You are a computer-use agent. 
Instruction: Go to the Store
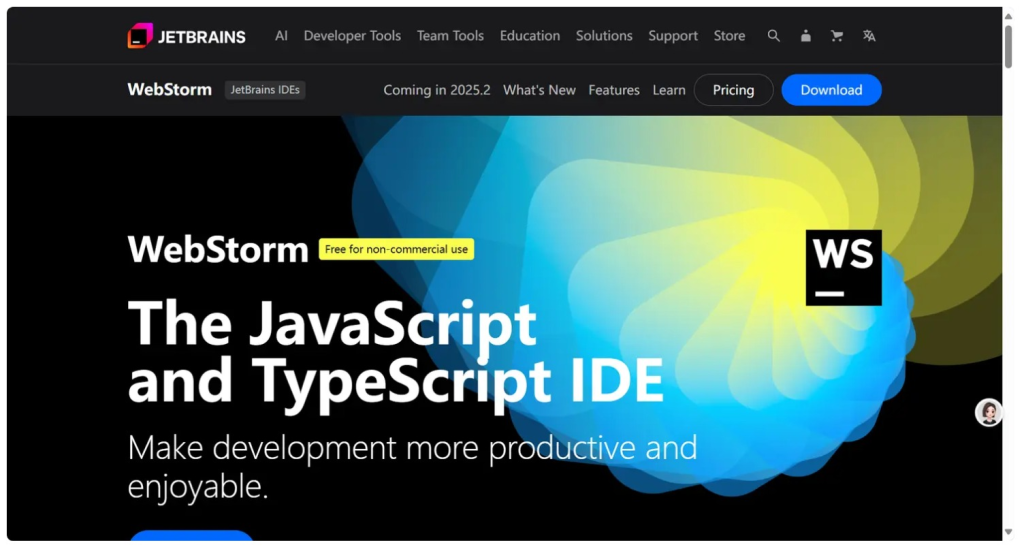click(x=729, y=36)
